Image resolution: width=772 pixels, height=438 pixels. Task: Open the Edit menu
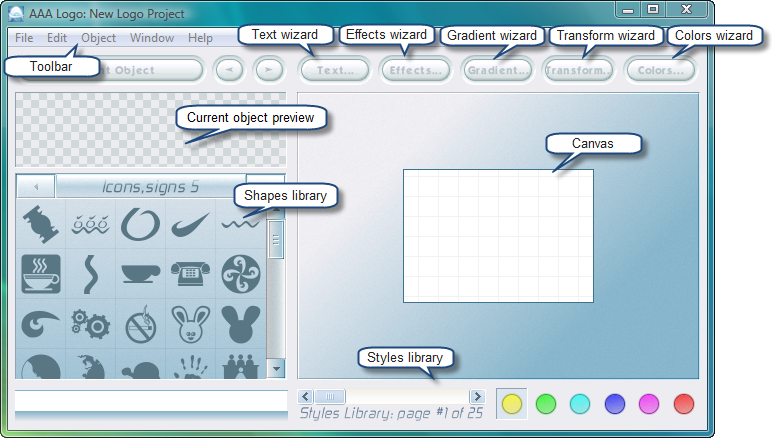(x=57, y=38)
